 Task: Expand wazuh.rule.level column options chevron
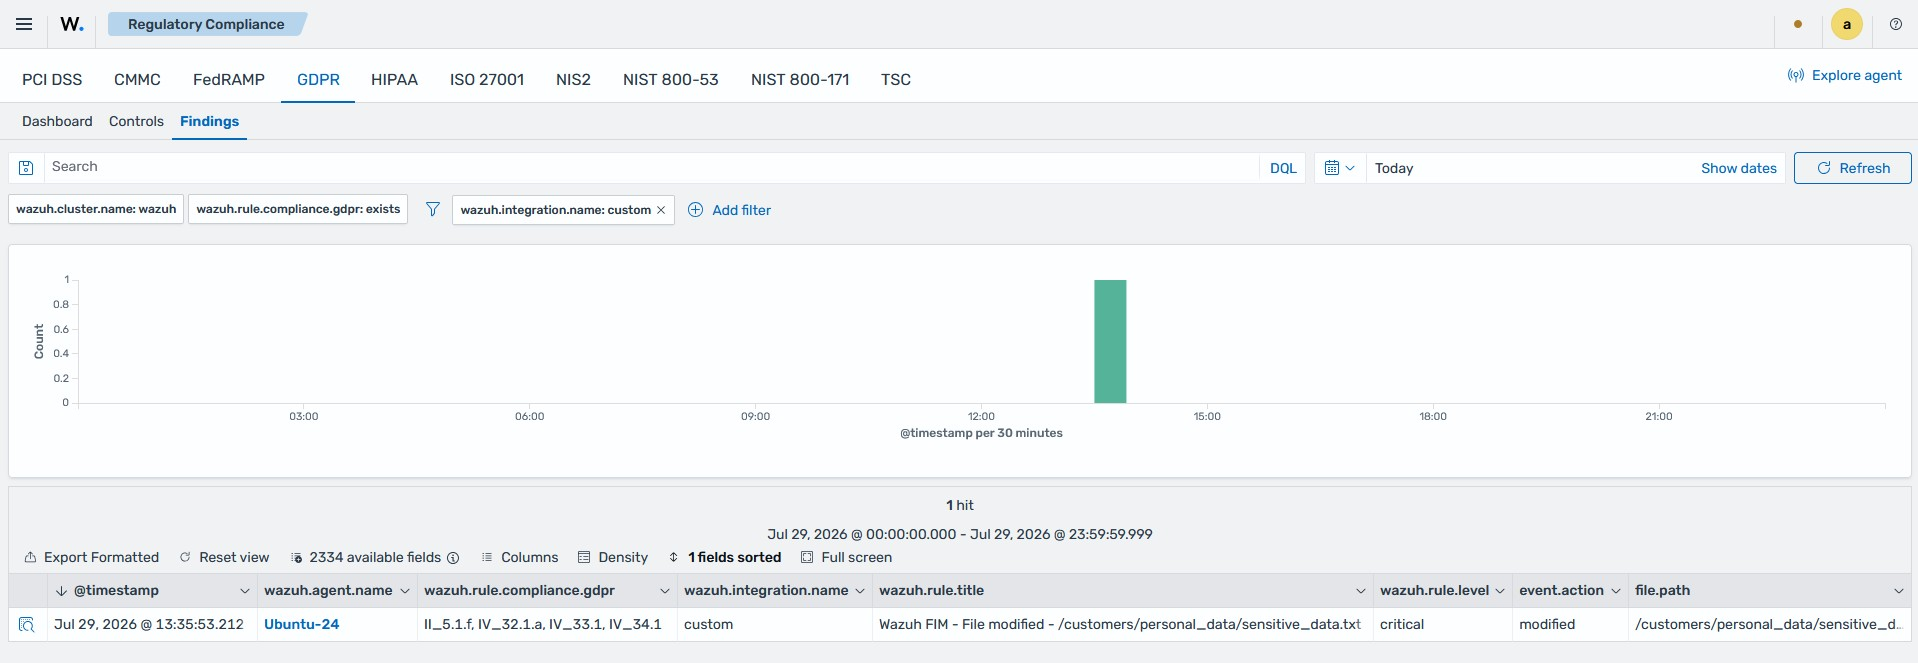(1500, 591)
